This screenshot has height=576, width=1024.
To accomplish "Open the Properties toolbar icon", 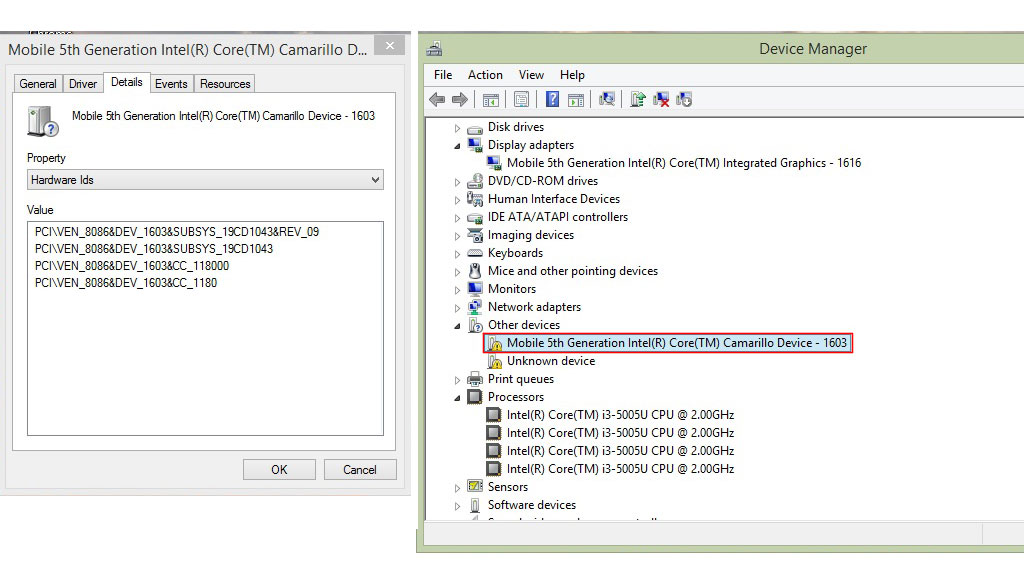I will click(x=521, y=99).
